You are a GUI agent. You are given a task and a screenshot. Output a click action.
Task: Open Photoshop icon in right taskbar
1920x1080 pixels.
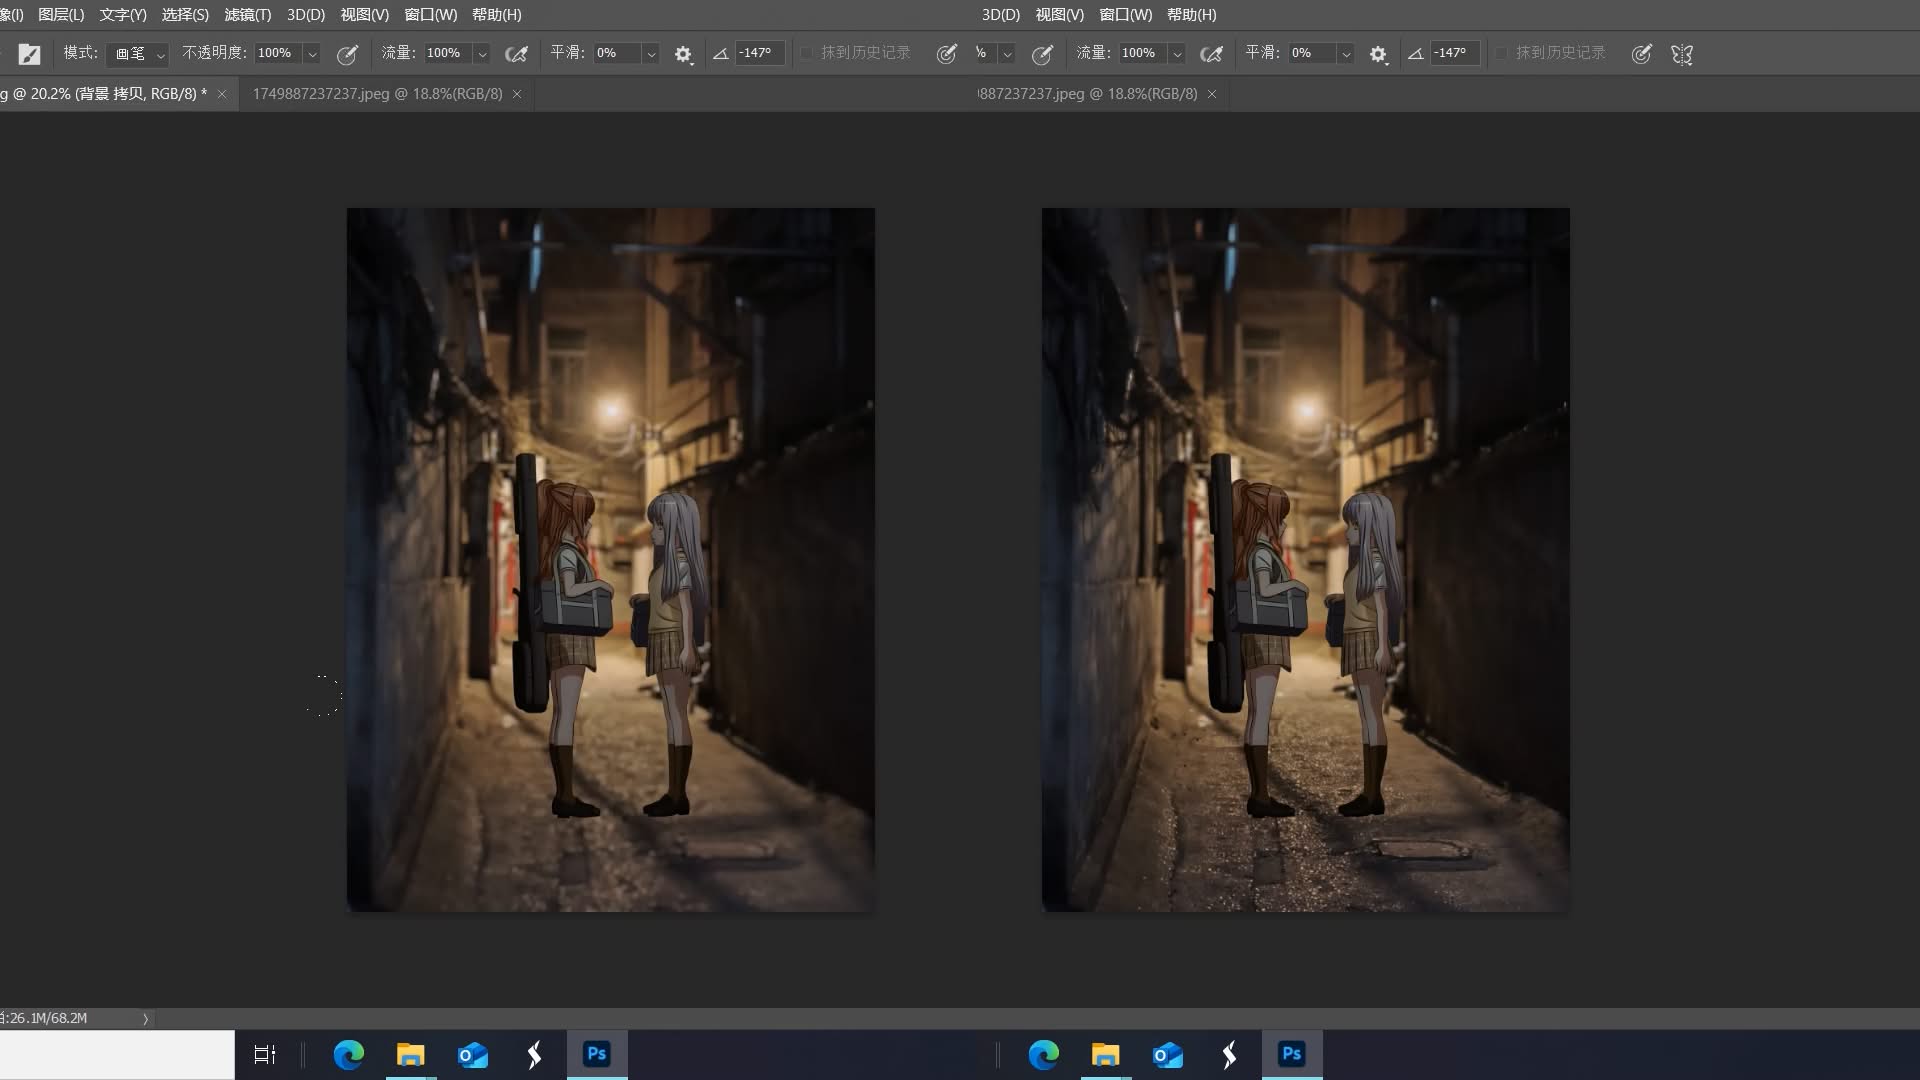[x=1292, y=1055]
